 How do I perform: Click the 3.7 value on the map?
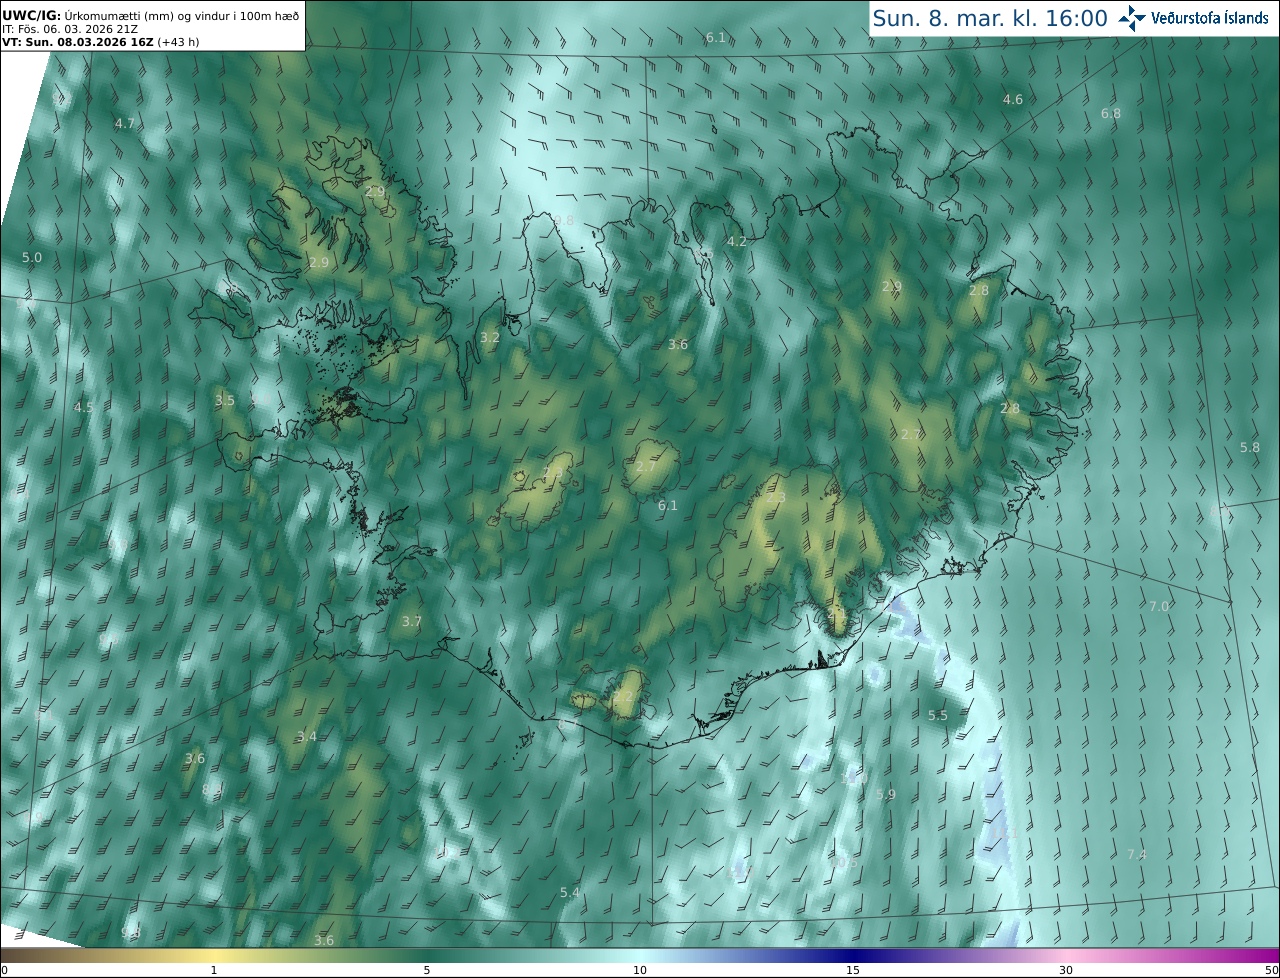(x=412, y=622)
